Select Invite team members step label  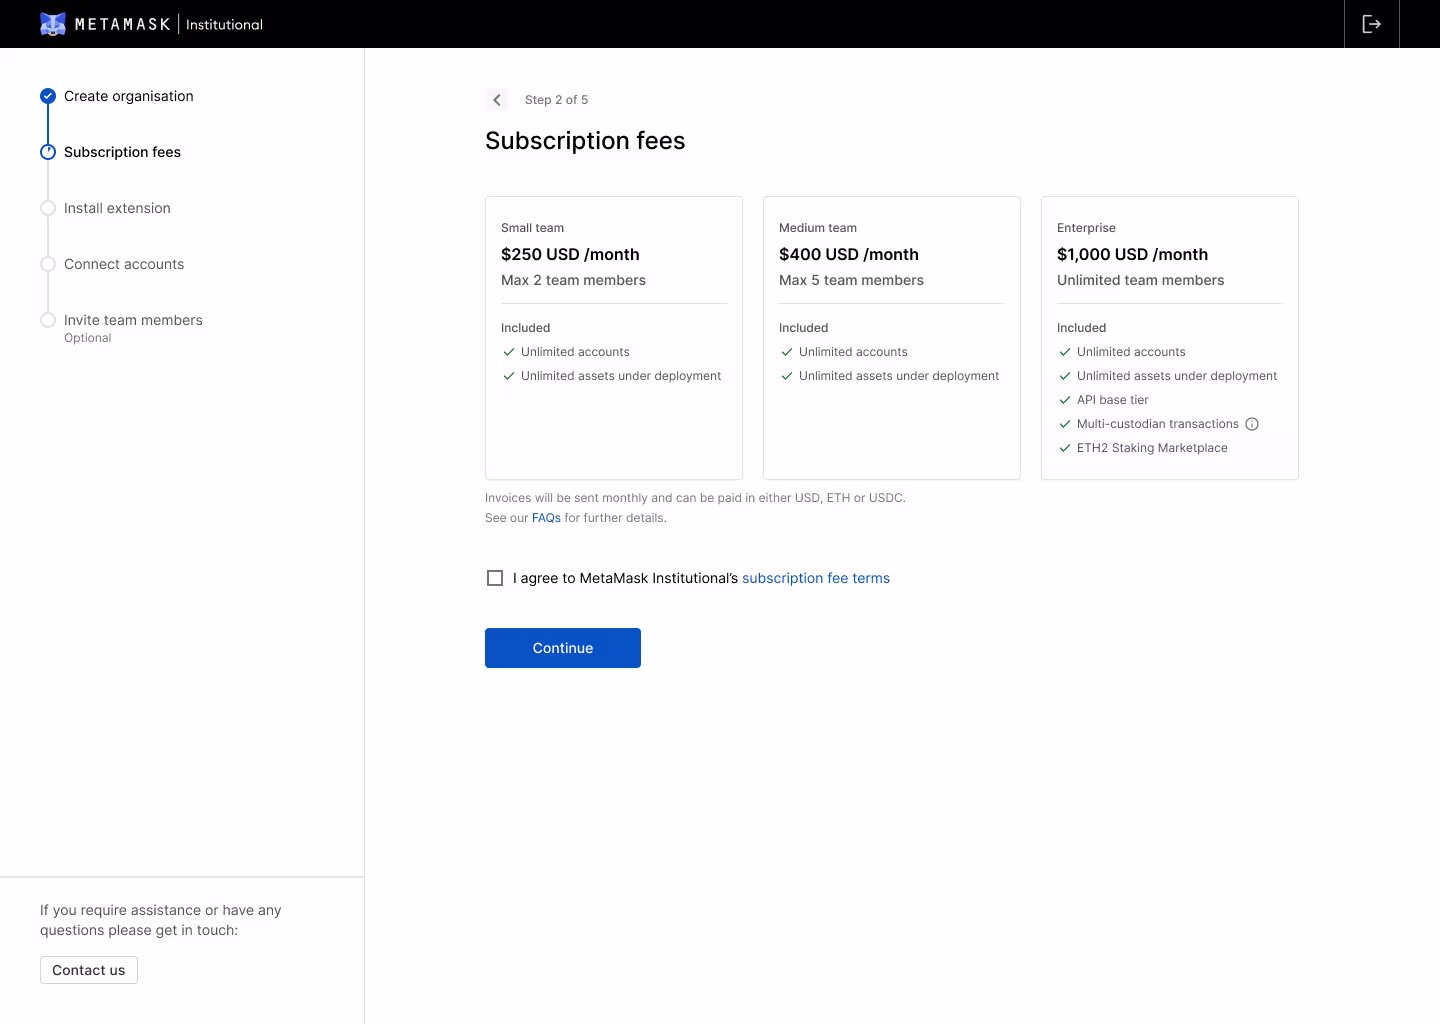click(x=133, y=320)
